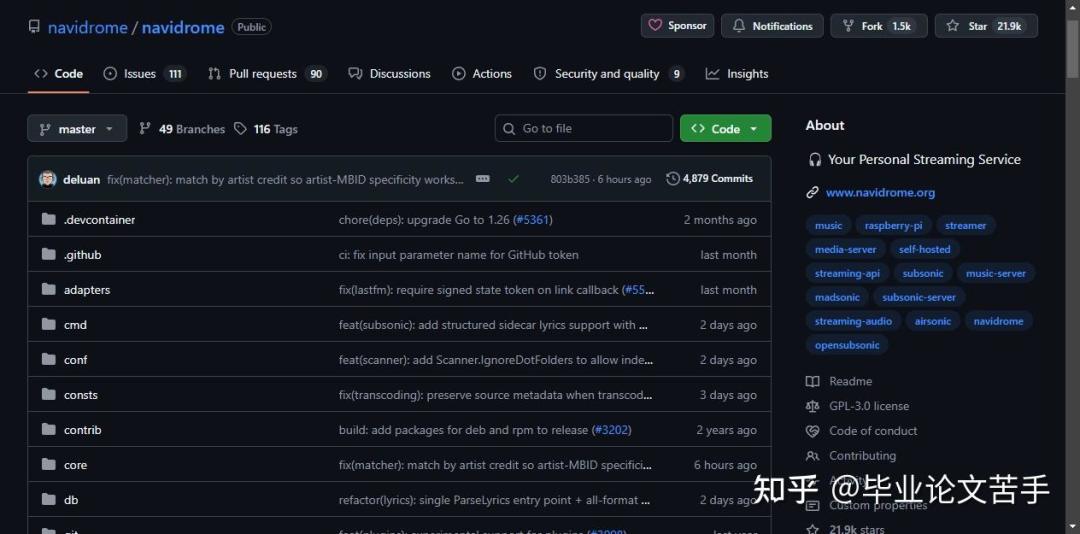Click the consts folder icon

[x=48, y=395]
